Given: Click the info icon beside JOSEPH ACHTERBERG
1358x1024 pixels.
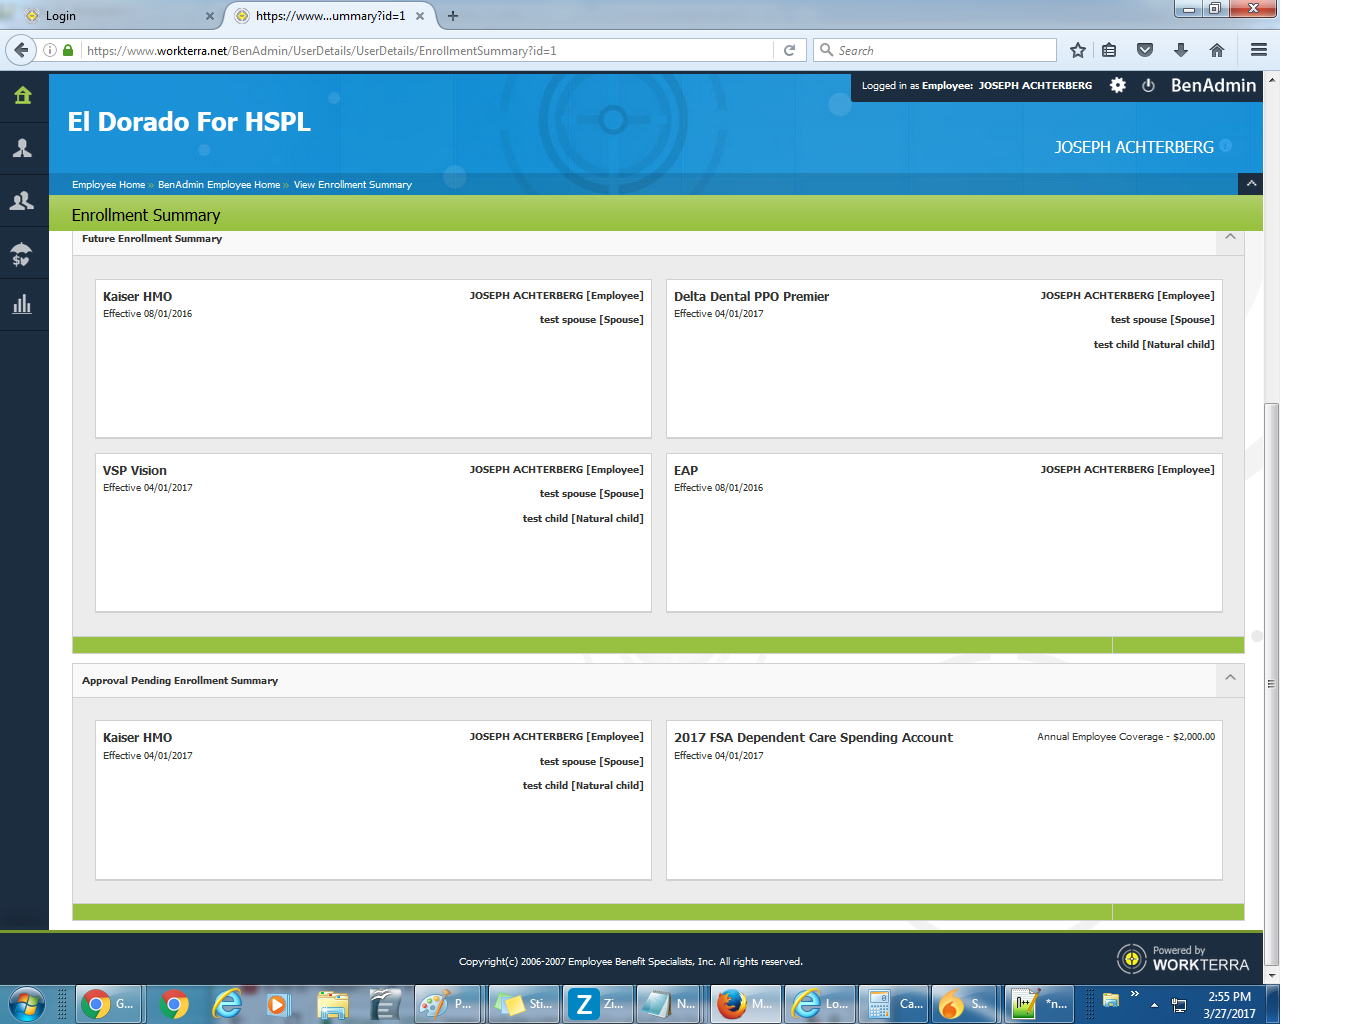Looking at the screenshot, I should 1226,146.
